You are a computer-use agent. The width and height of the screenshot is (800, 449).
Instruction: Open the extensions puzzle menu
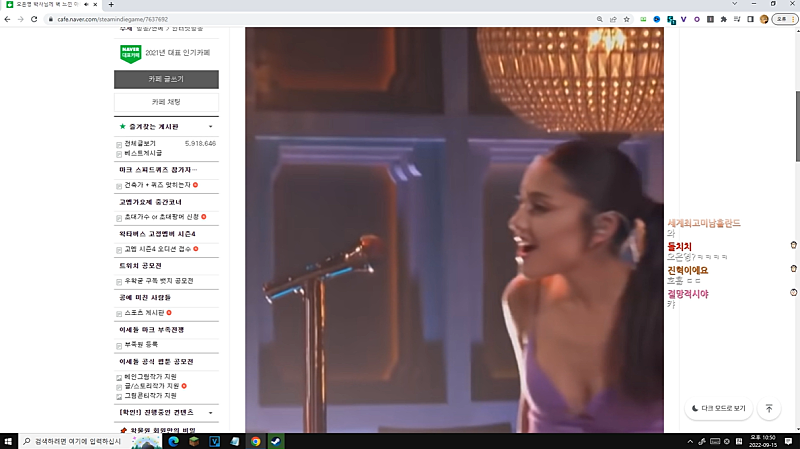(x=723, y=19)
